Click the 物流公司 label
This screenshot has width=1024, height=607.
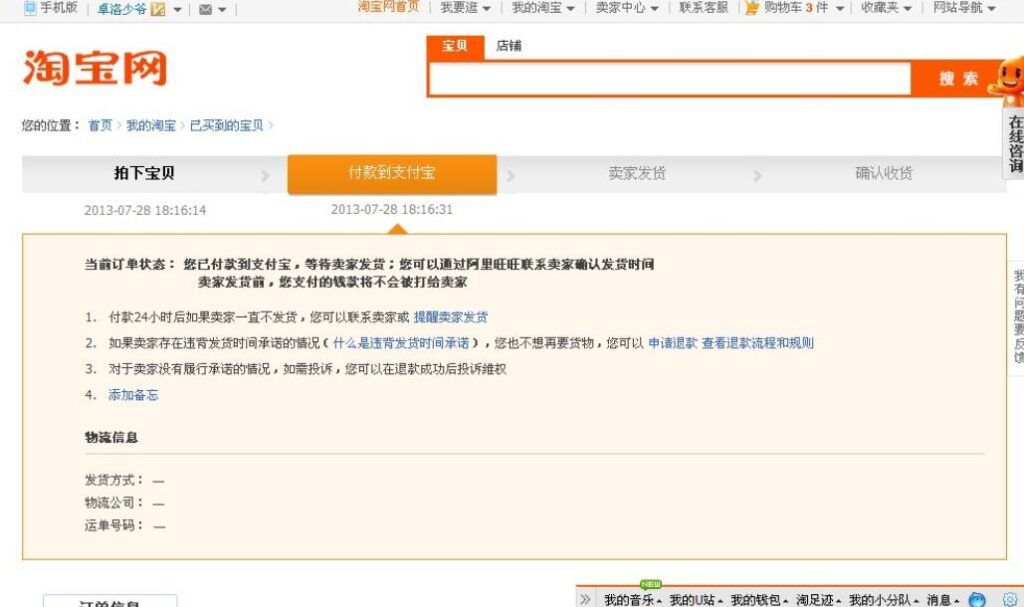[114, 502]
